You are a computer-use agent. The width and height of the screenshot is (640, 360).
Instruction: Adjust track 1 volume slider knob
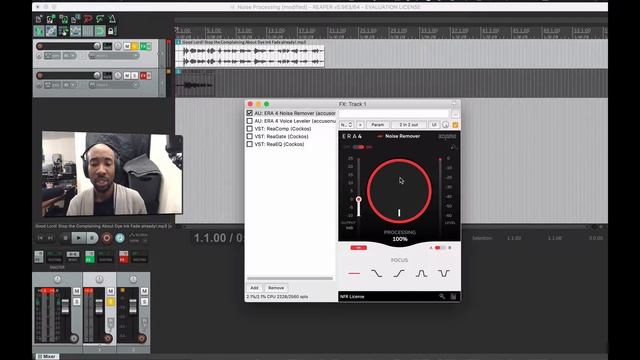tap(97, 46)
